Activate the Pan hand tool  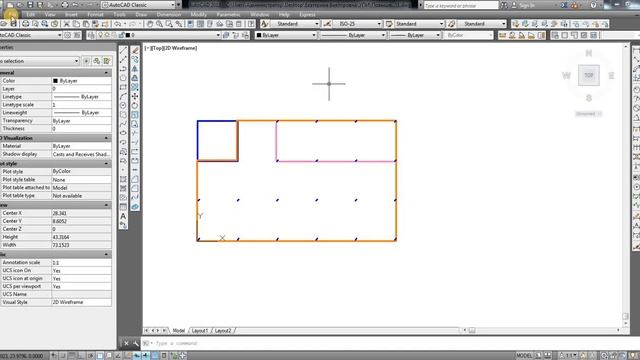(150, 24)
